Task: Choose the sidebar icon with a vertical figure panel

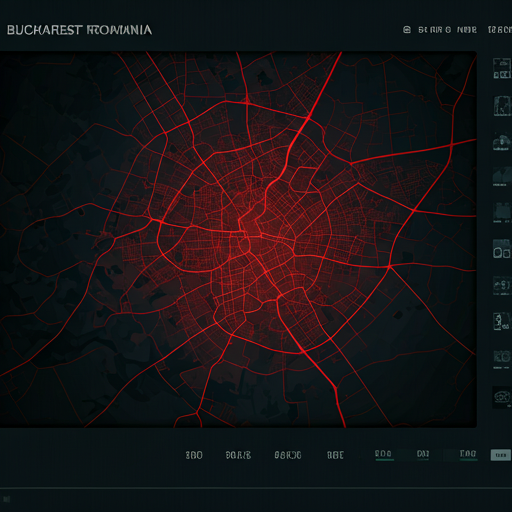Action: click(502, 322)
